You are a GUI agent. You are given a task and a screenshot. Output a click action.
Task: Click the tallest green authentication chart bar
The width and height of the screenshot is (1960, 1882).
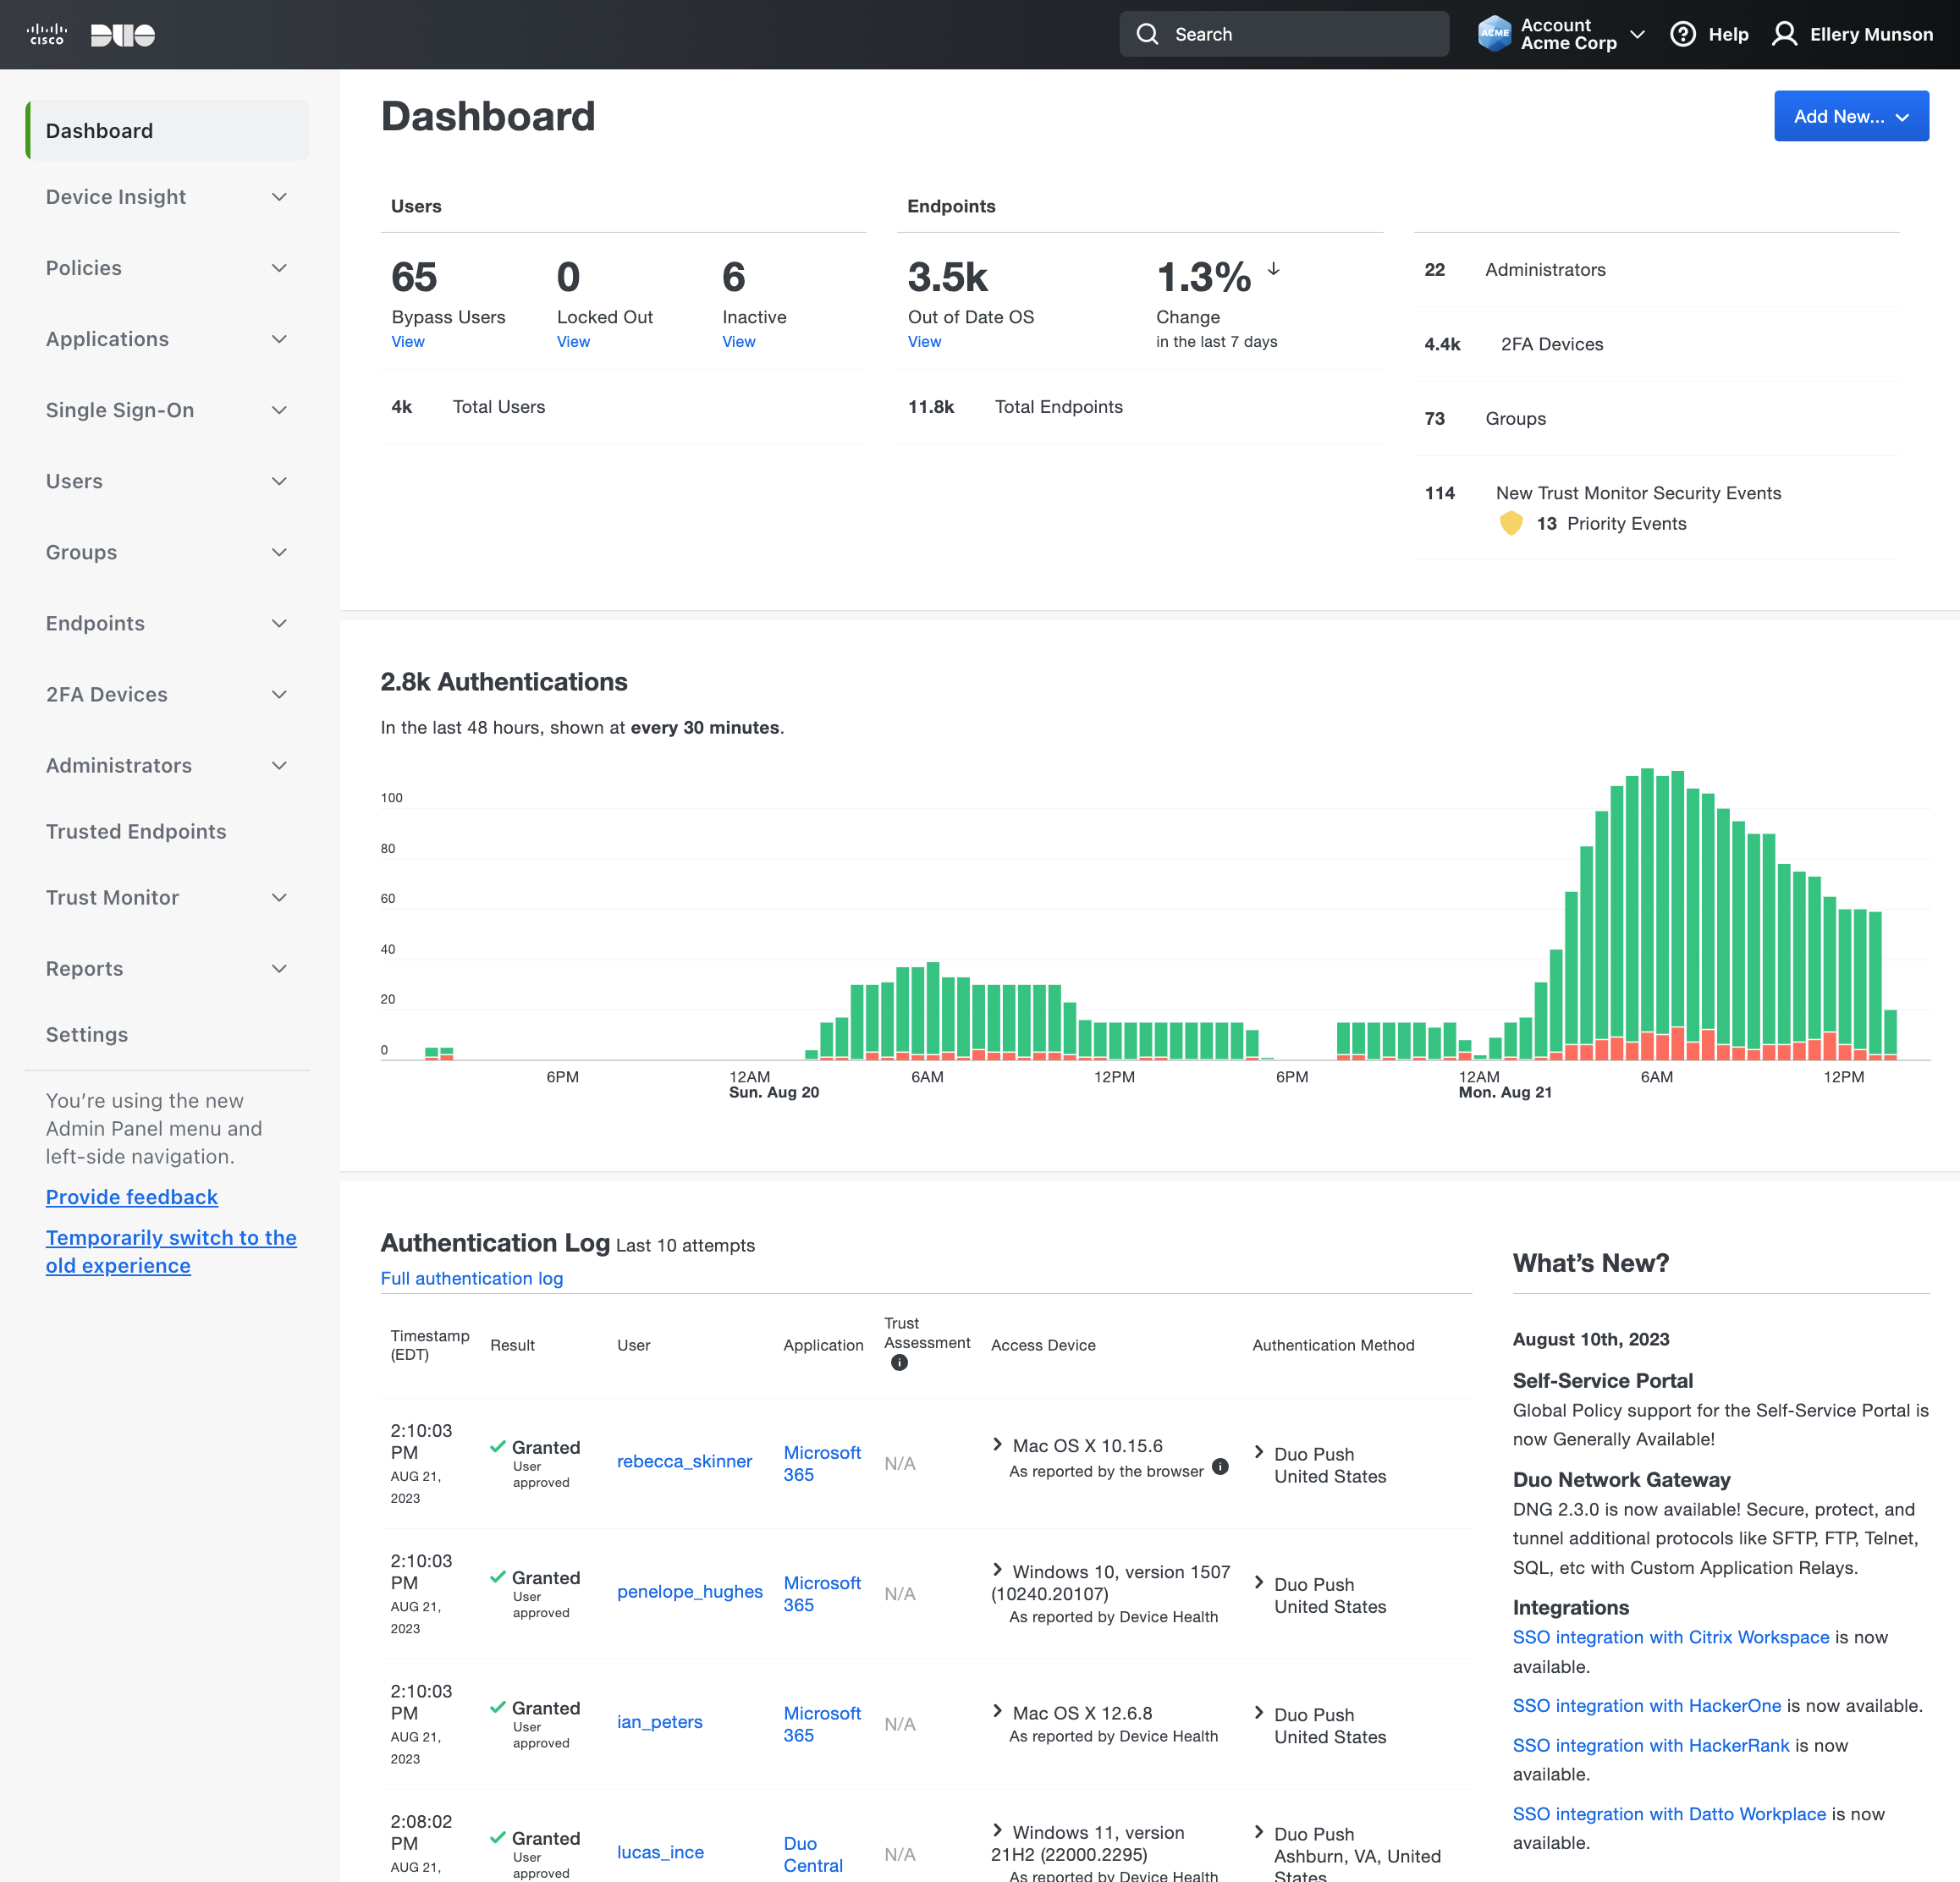(x=1647, y=900)
